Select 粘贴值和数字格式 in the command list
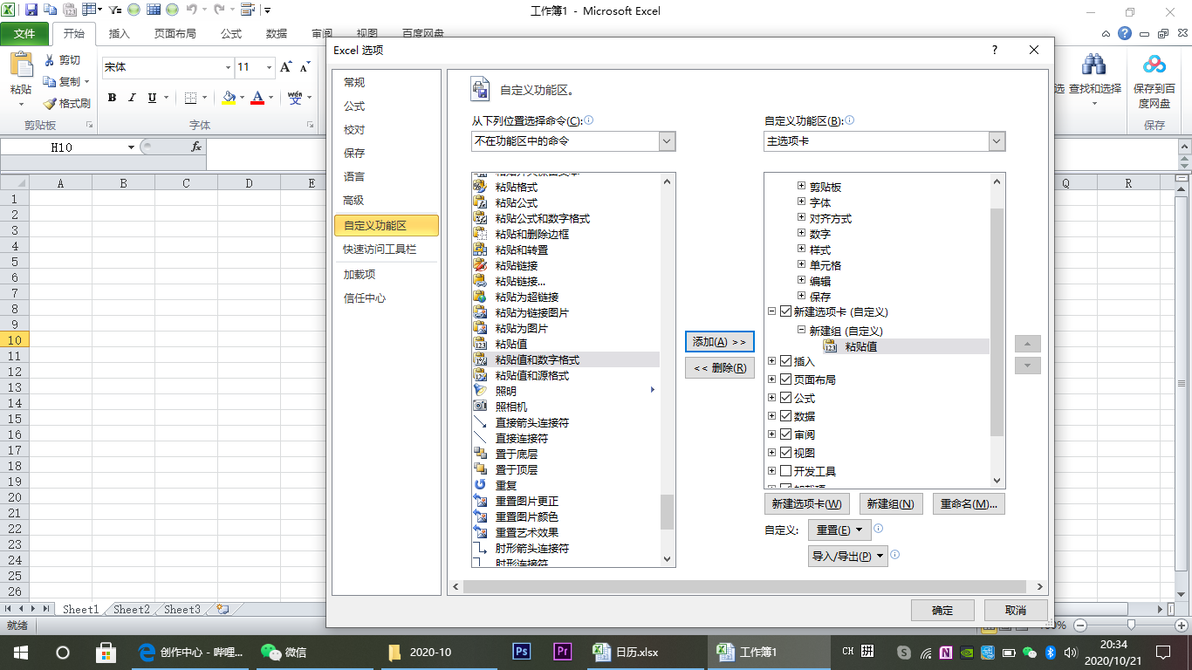 [x=566, y=360]
